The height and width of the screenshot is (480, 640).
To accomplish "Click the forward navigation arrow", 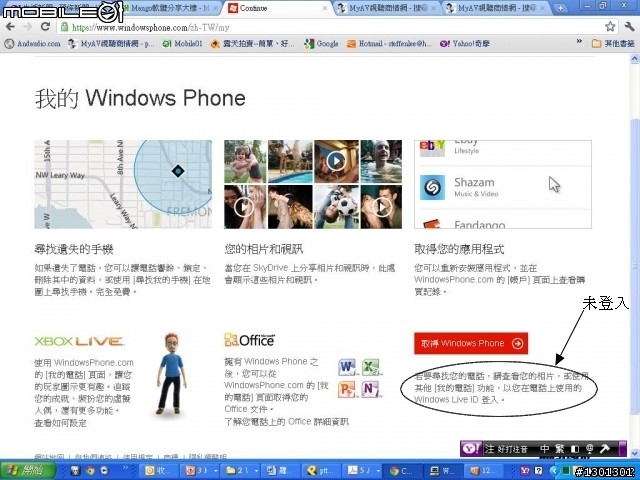I will click(28, 27).
